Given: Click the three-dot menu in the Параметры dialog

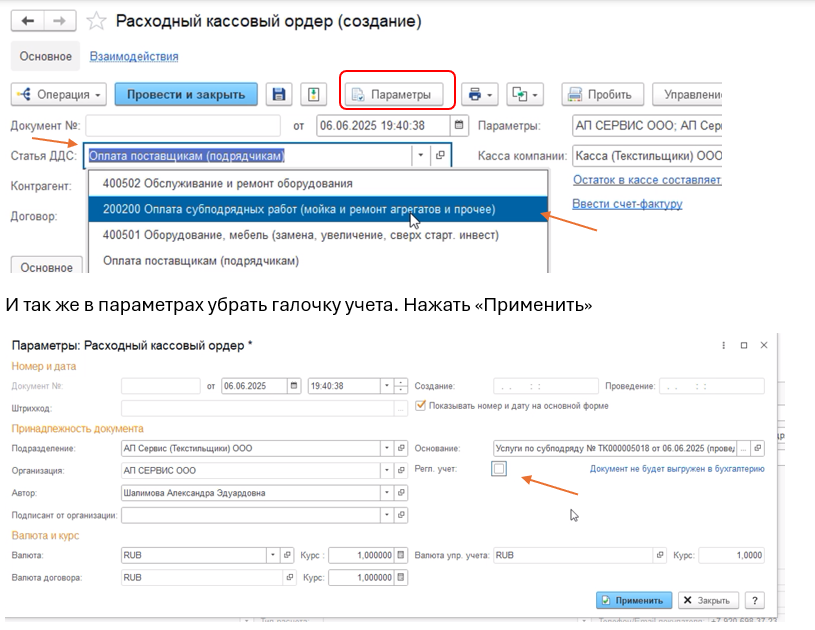Looking at the screenshot, I should pyautogui.click(x=723, y=345).
